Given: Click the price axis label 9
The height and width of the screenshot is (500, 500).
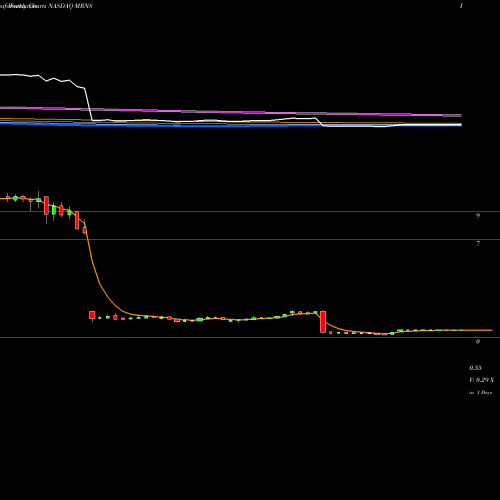Looking at the screenshot, I should [x=478, y=216].
